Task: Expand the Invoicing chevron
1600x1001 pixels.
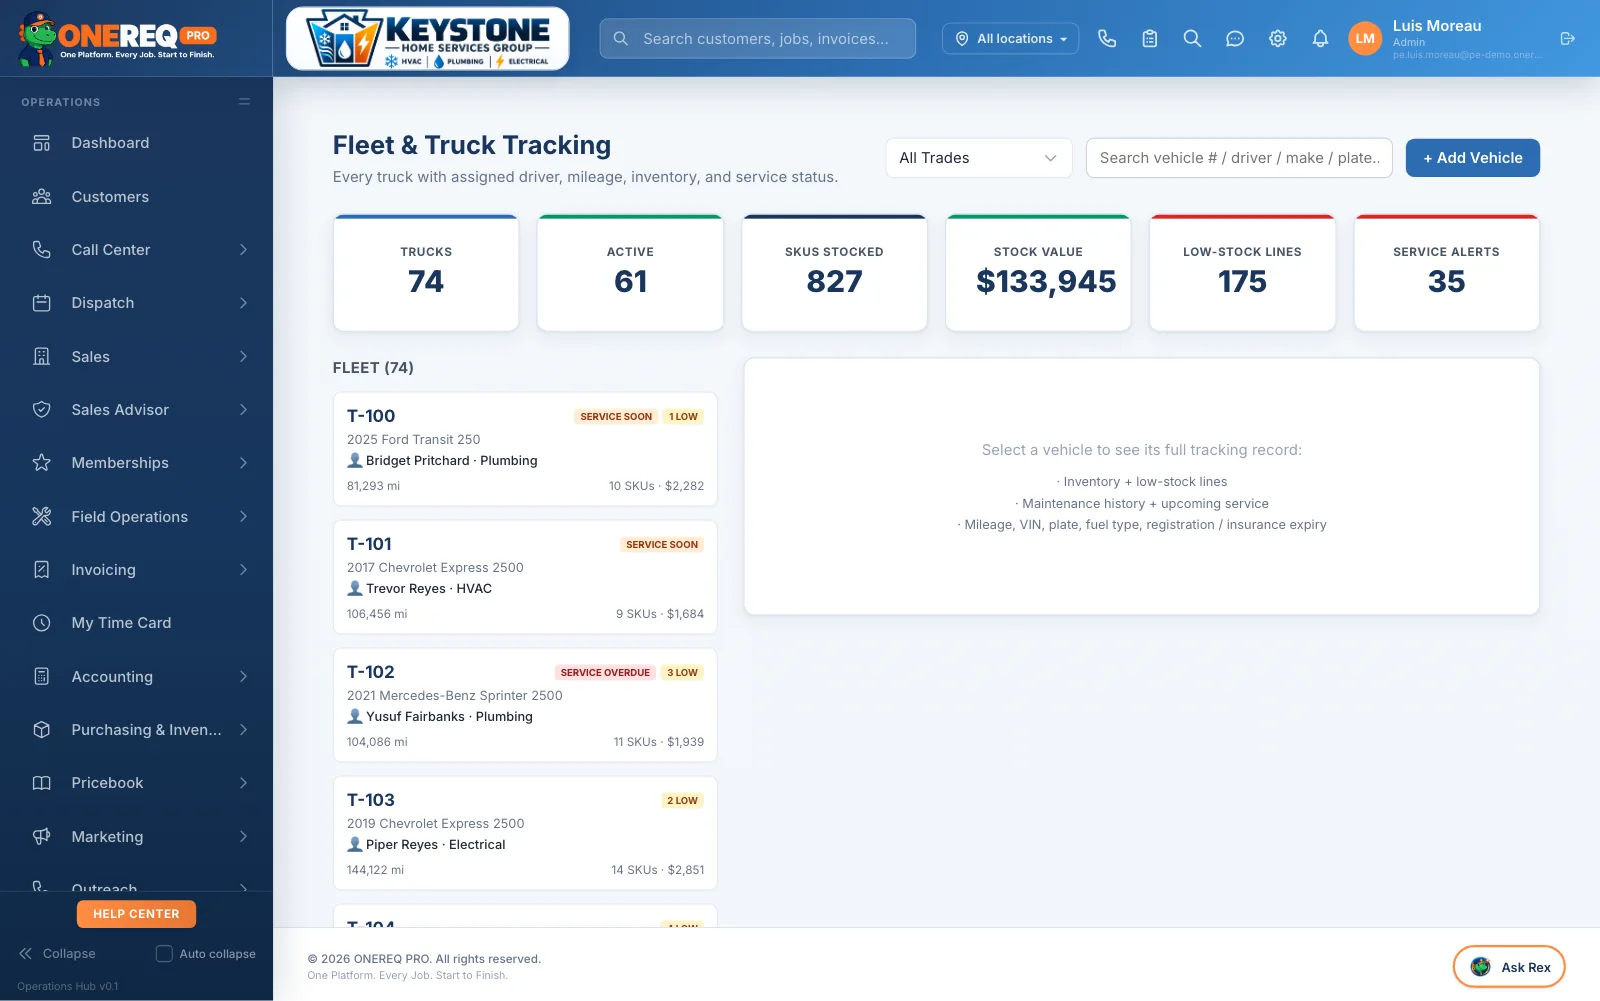Action: click(x=243, y=570)
